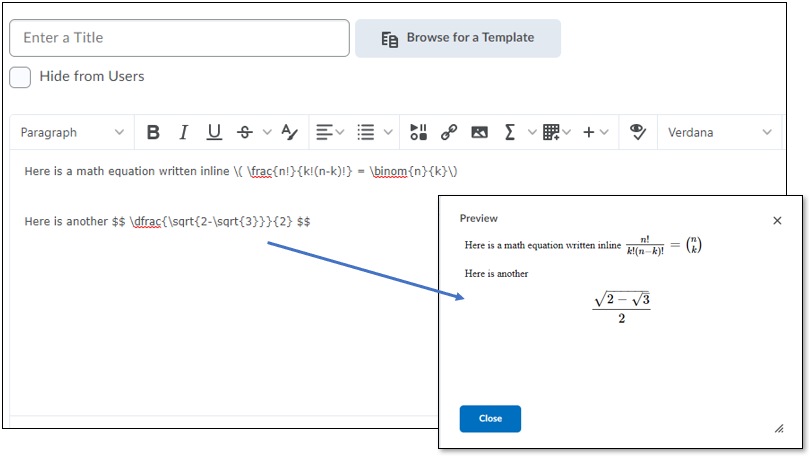Apply strikethrough formatting
The image size is (809, 456).
point(245,132)
